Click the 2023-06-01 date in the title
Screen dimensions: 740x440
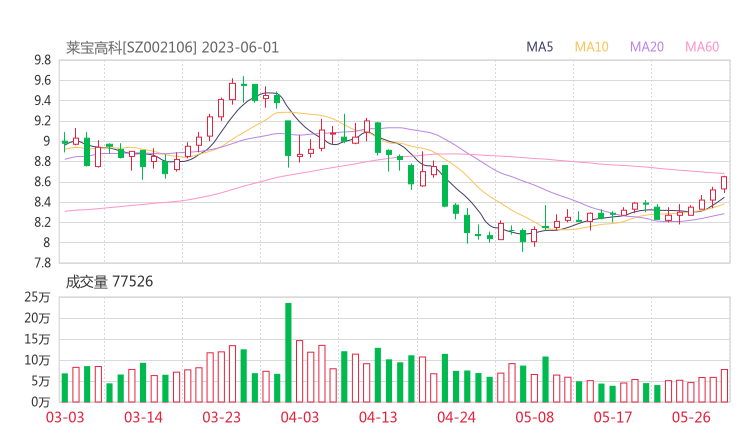242,47
